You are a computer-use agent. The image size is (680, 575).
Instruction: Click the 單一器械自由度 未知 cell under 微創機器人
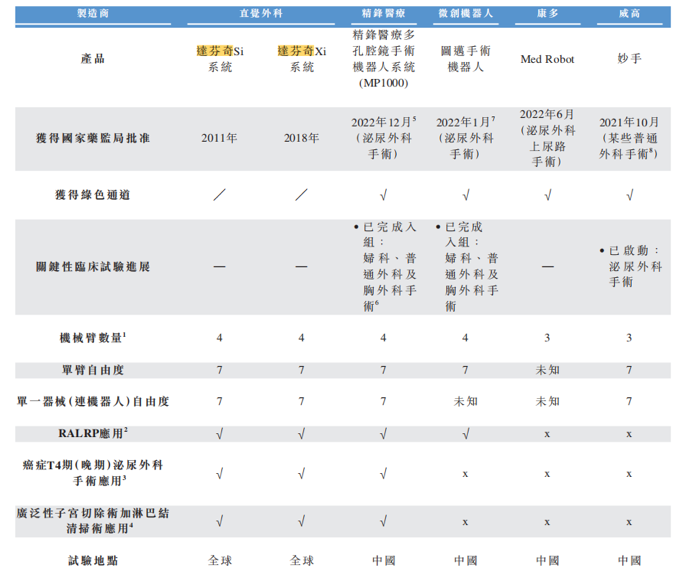point(465,402)
